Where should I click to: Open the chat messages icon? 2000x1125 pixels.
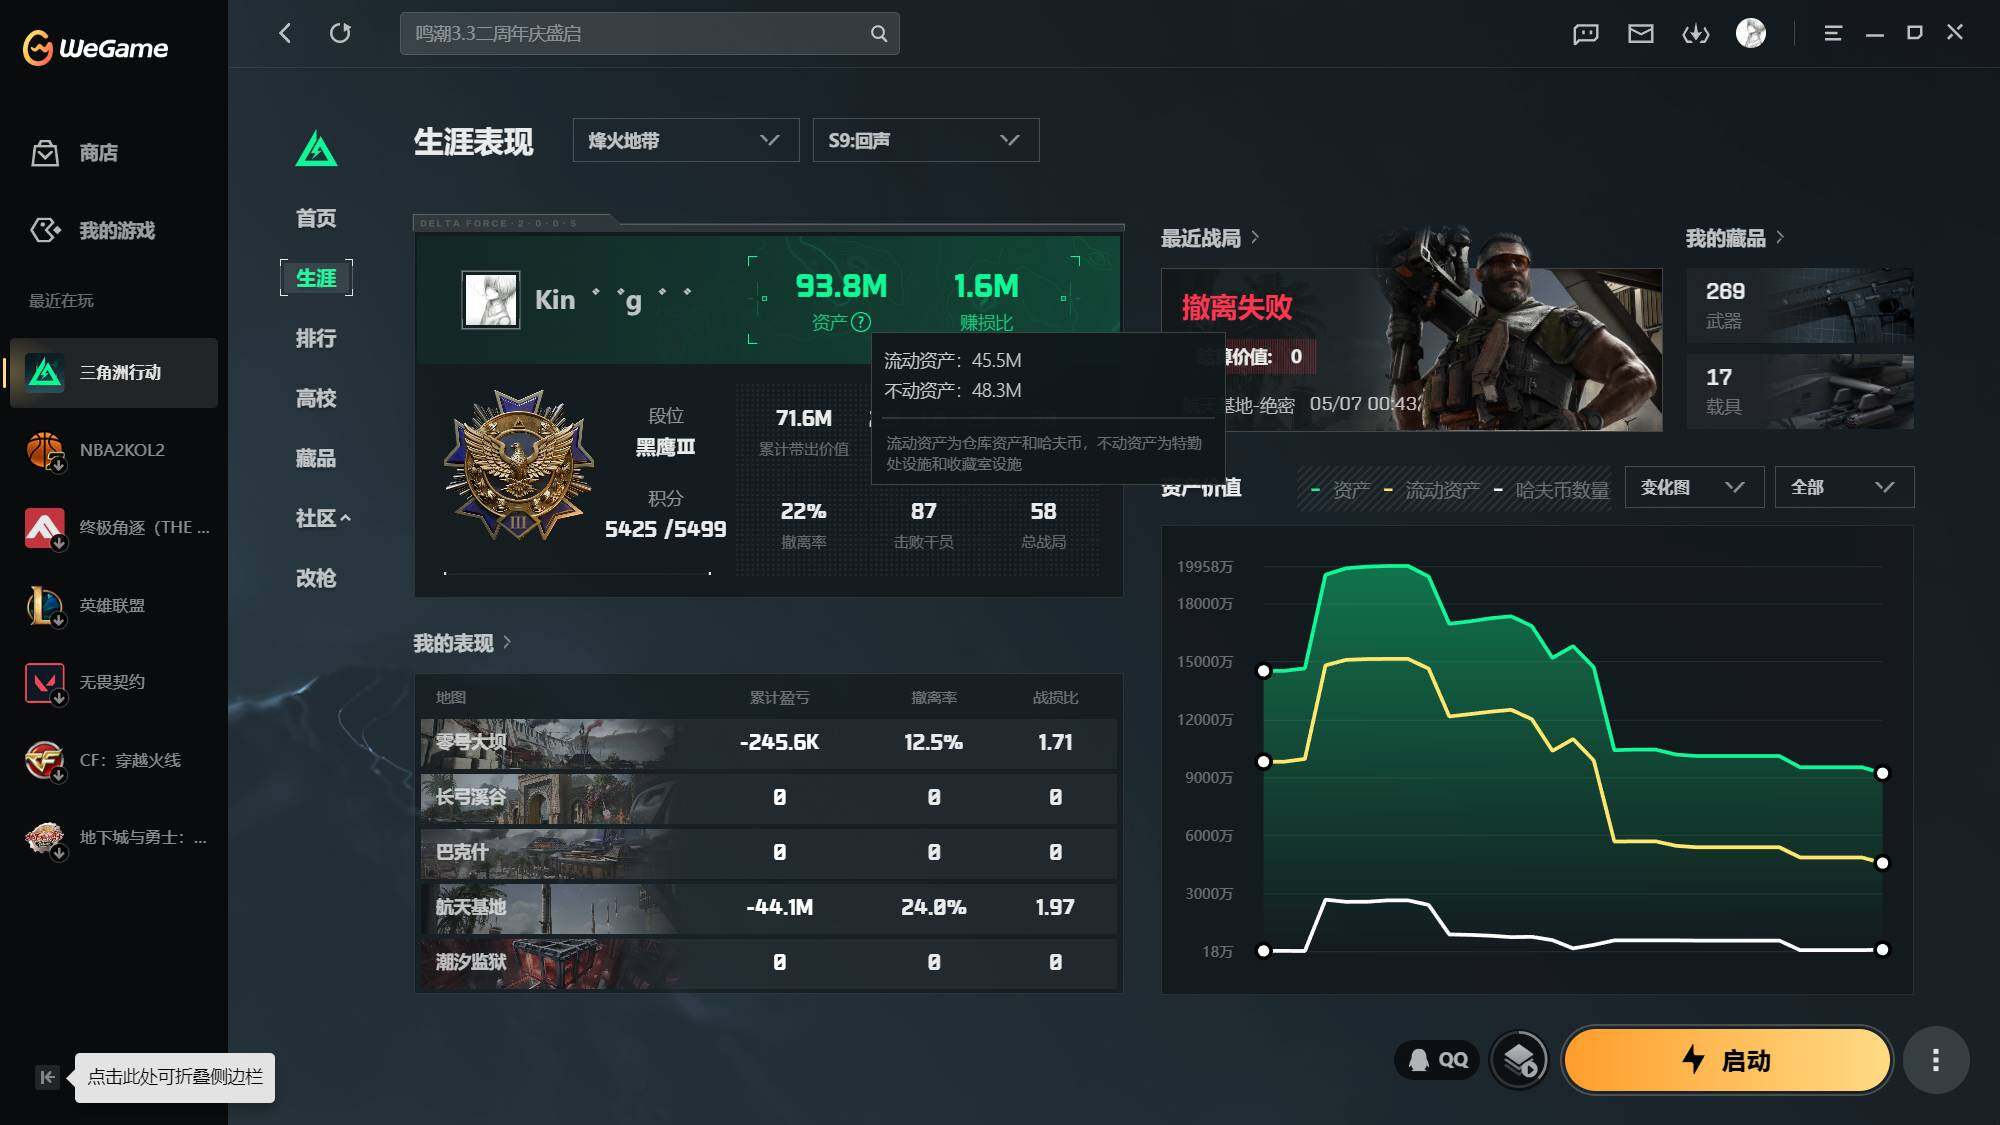click(x=1586, y=34)
